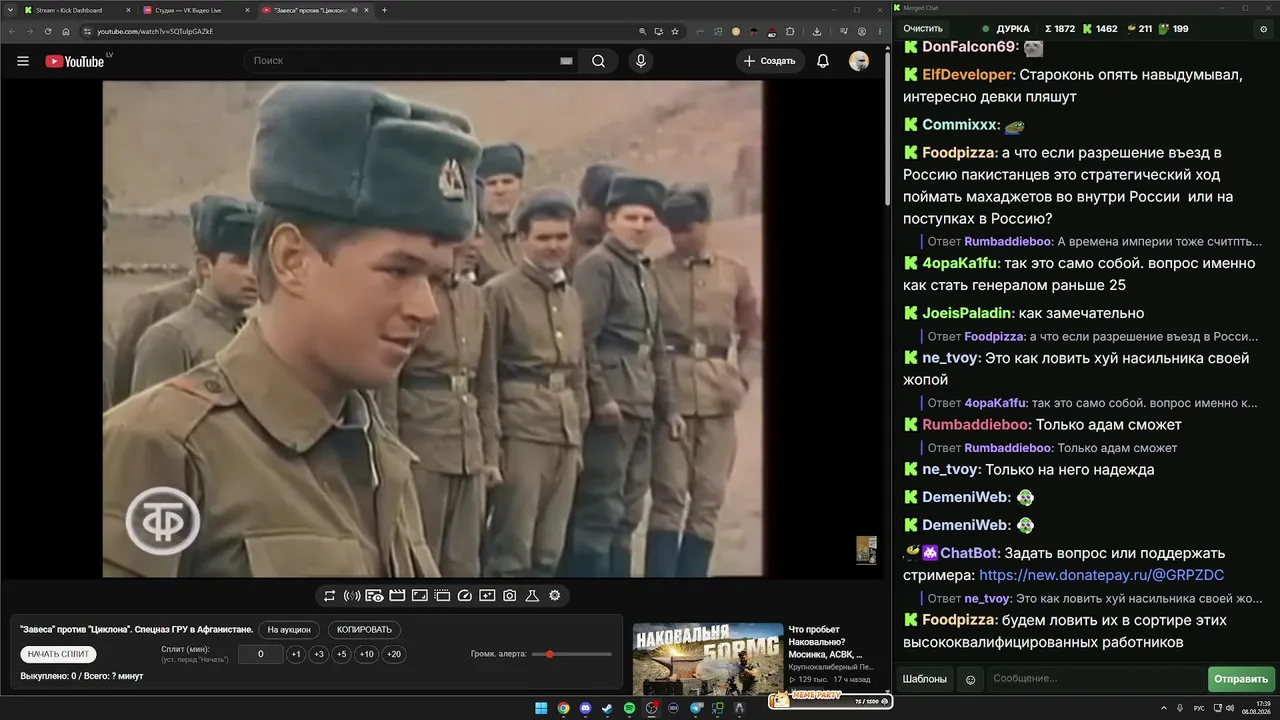
Task: Click the frame rectangle icon under the video
Action: (x=420, y=596)
